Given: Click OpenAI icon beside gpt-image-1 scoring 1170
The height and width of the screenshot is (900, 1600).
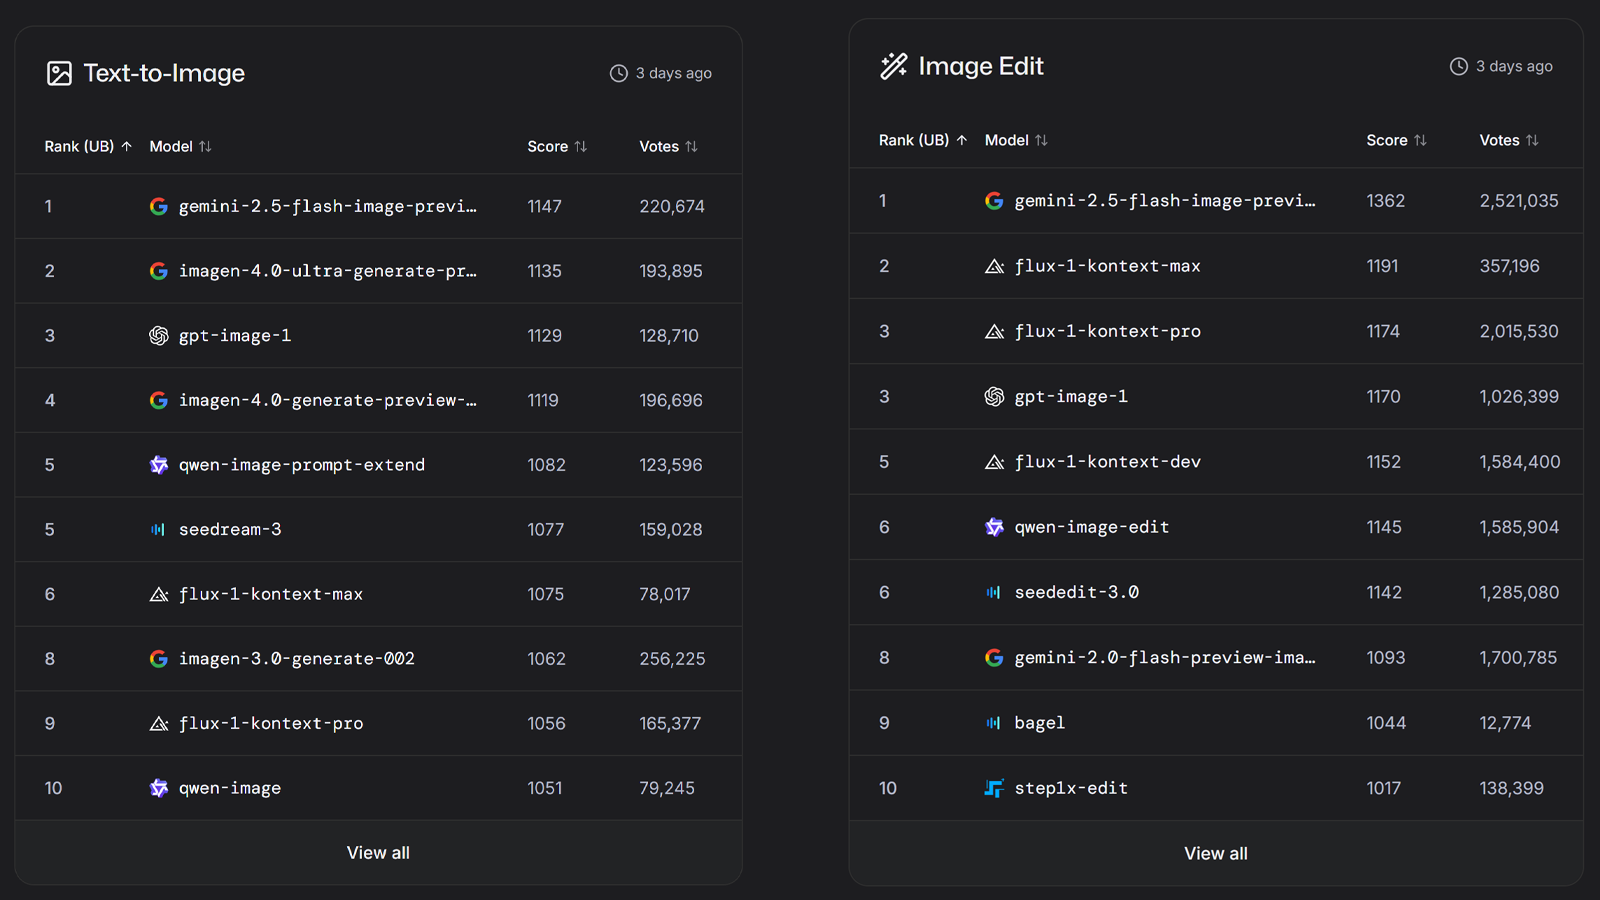Looking at the screenshot, I should pyautogui.click(x=994, y=397).
